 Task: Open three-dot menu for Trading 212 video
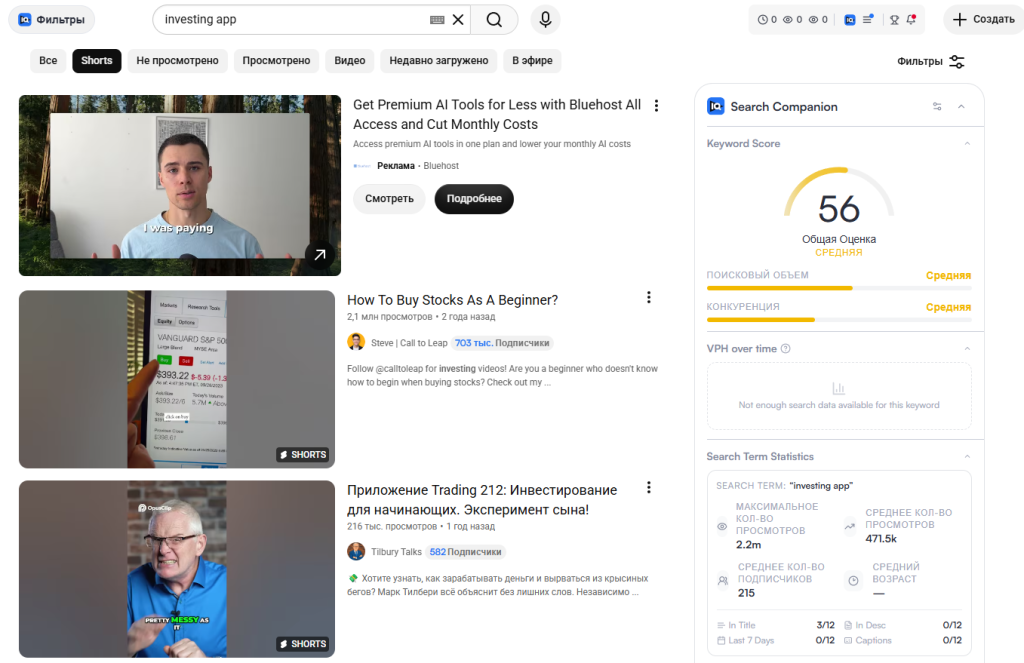click(x=648, y=488)
